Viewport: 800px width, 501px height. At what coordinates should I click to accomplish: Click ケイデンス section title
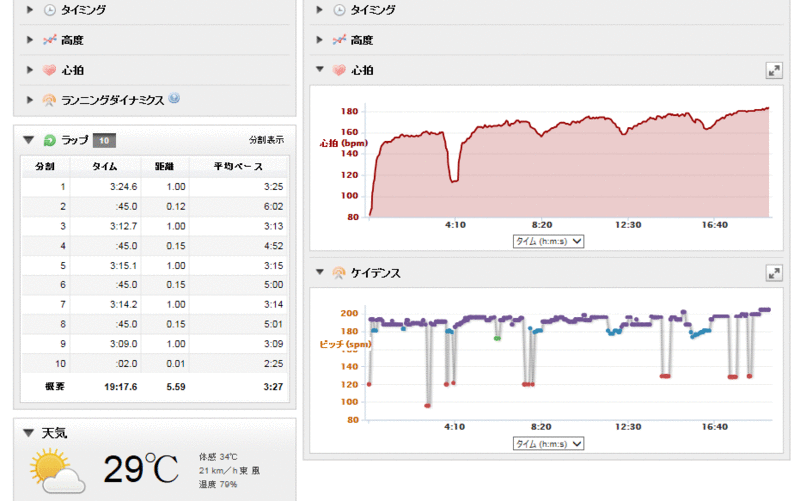[x=376, y=273]
